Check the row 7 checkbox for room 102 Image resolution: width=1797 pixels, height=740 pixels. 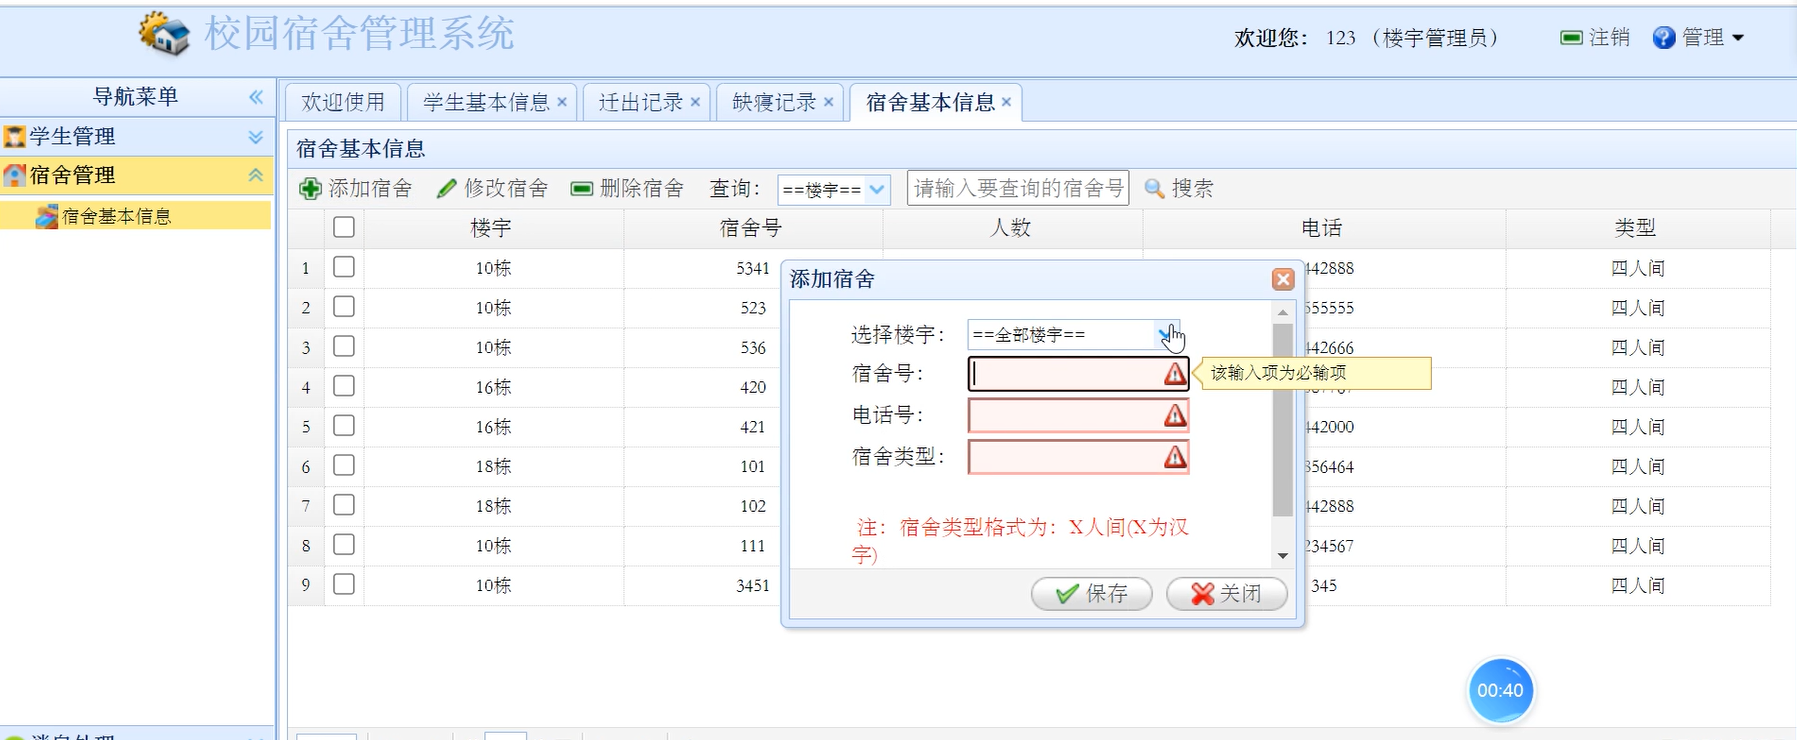click(344, 505)
